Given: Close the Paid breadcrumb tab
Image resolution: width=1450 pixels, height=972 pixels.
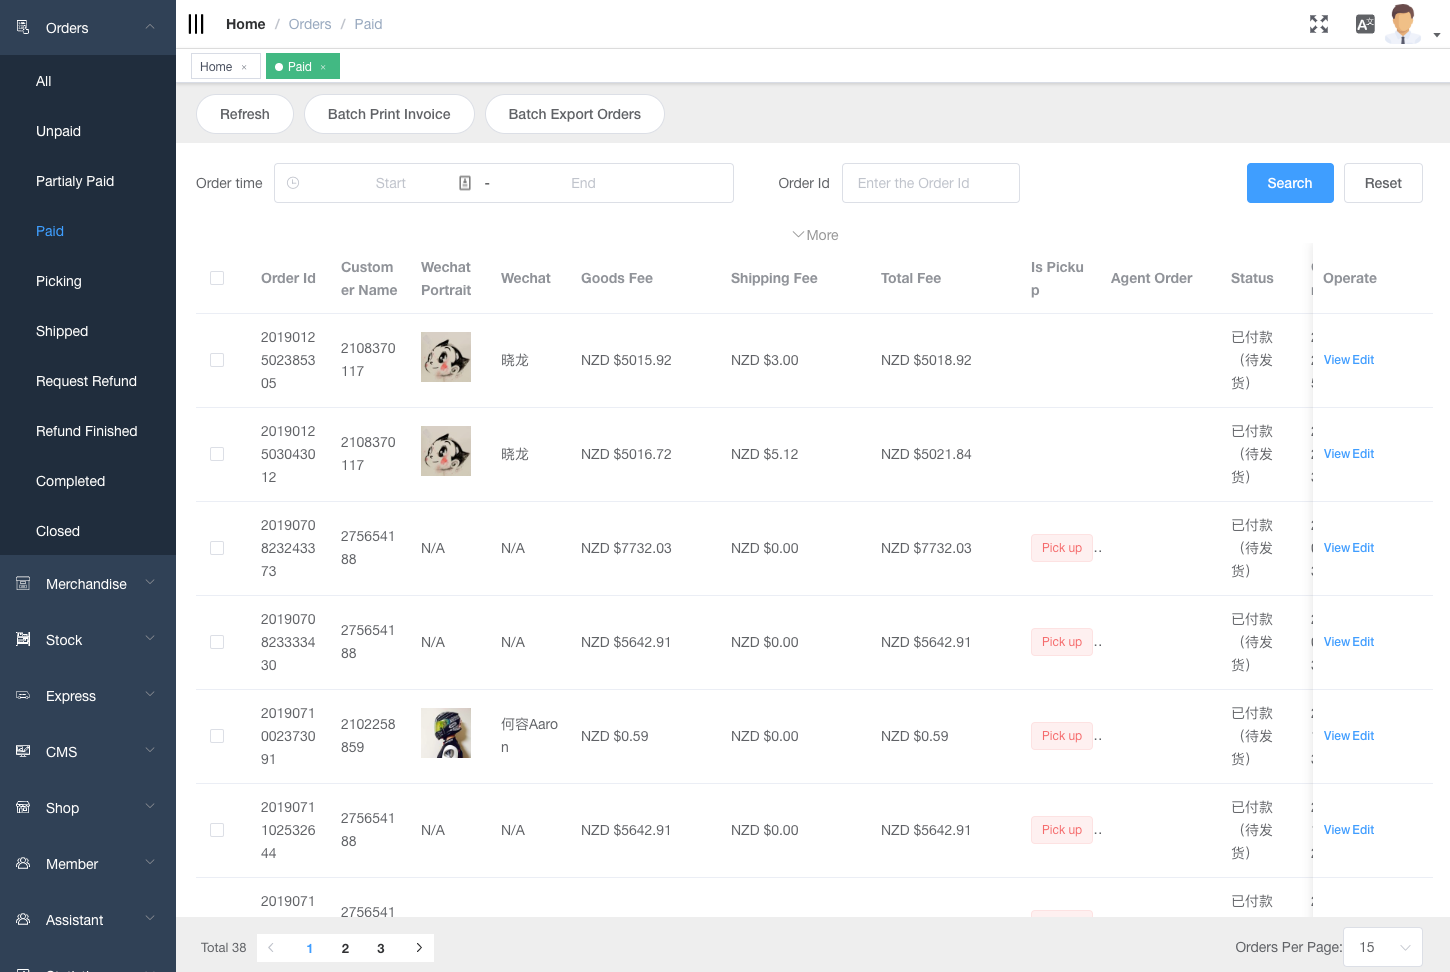Looking at the screenshot, I should point(321,66).
